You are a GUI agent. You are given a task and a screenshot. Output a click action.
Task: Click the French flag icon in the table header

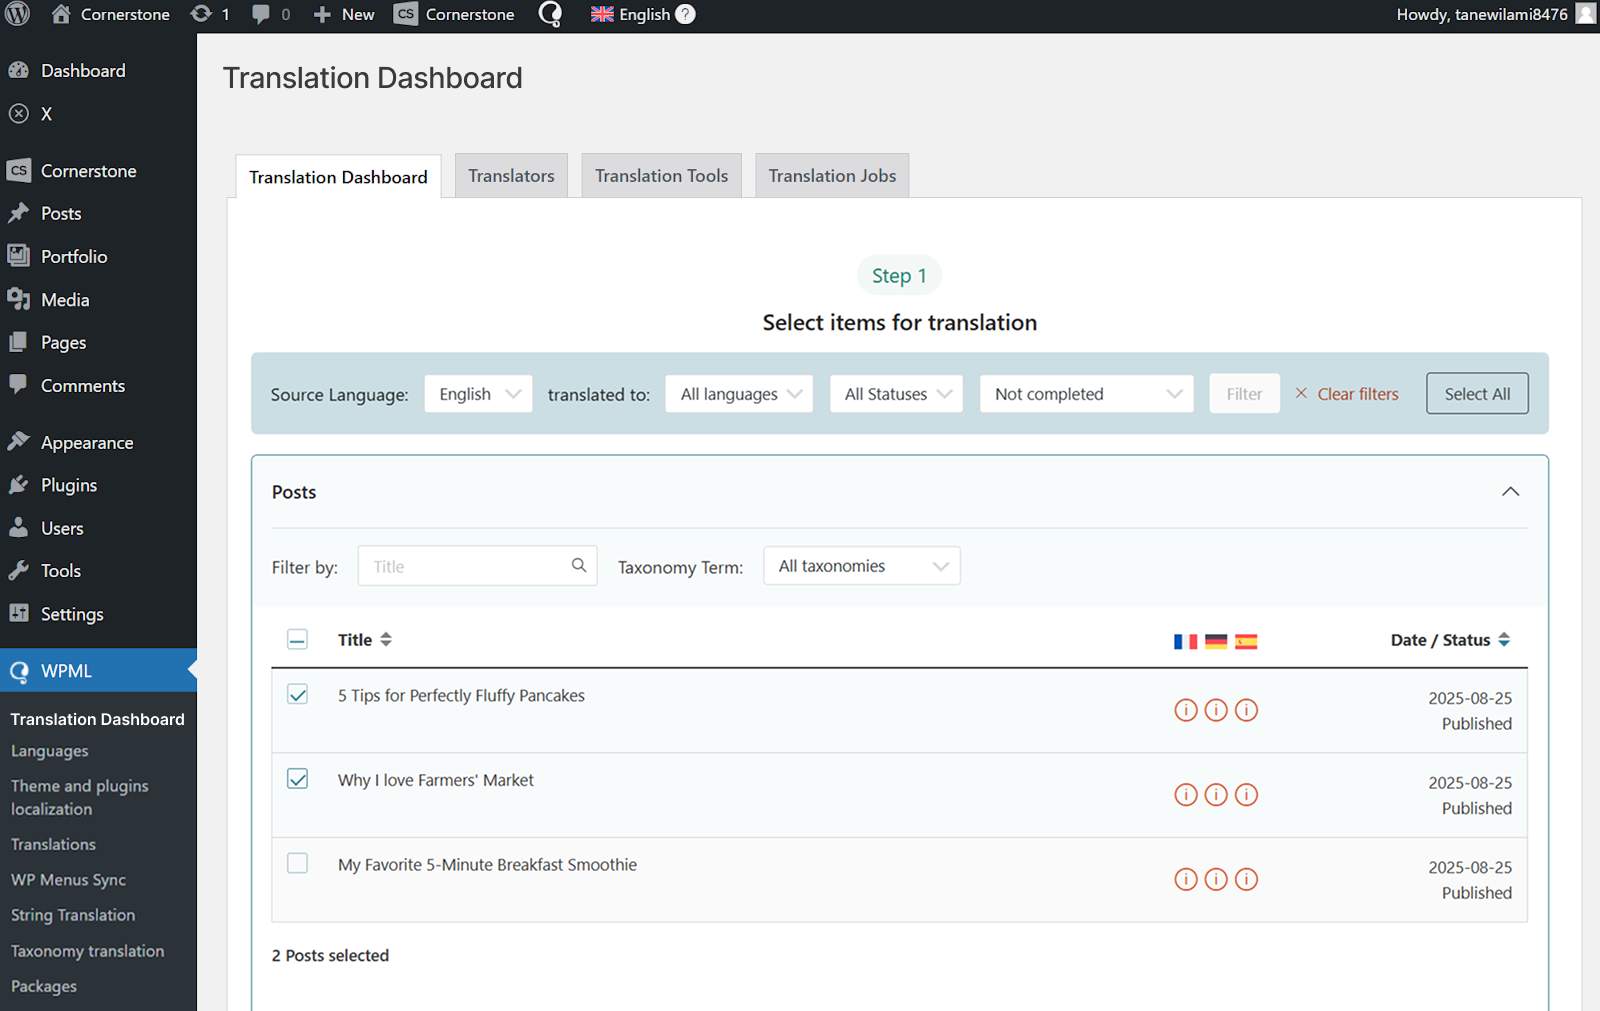point(1186,640)
